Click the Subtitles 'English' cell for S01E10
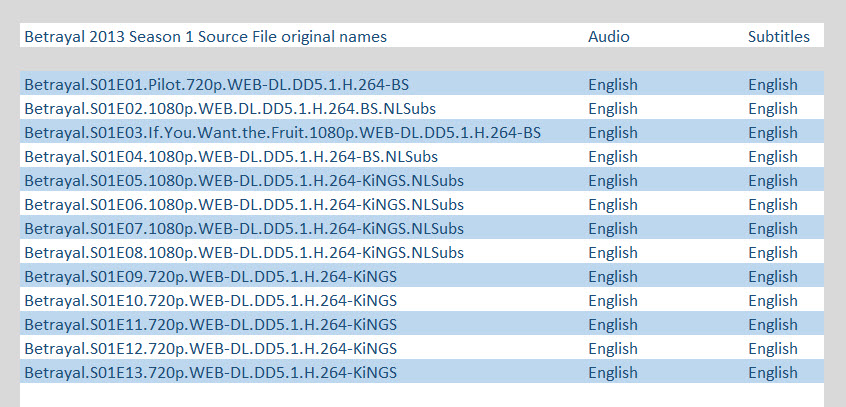846x407 pixels. pos(773,301)
